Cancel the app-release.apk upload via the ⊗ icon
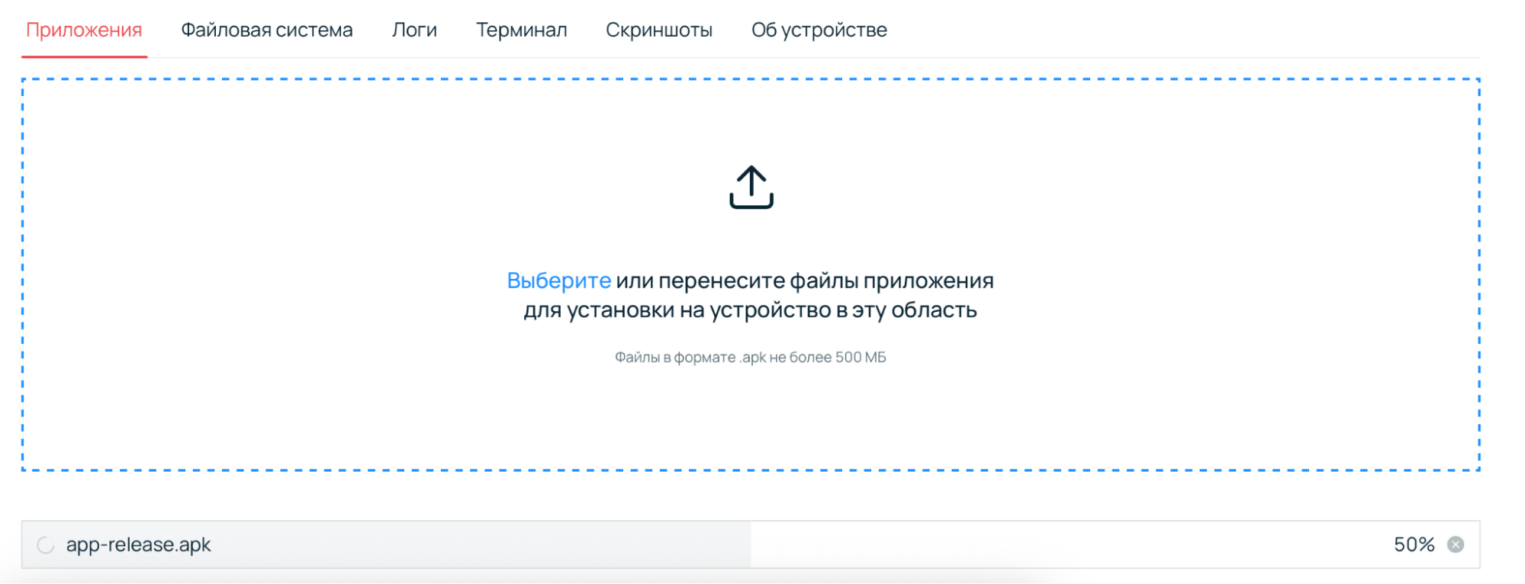 1456,544
